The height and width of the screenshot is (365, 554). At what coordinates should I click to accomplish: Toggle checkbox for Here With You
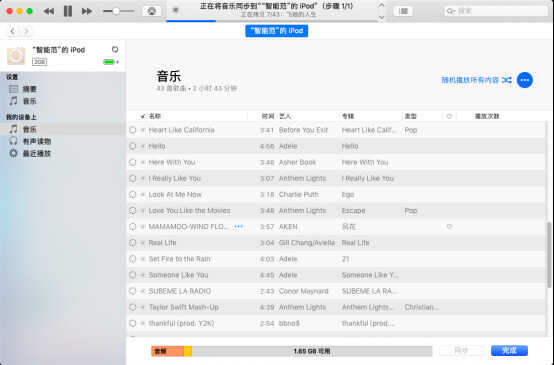[143, 163]
